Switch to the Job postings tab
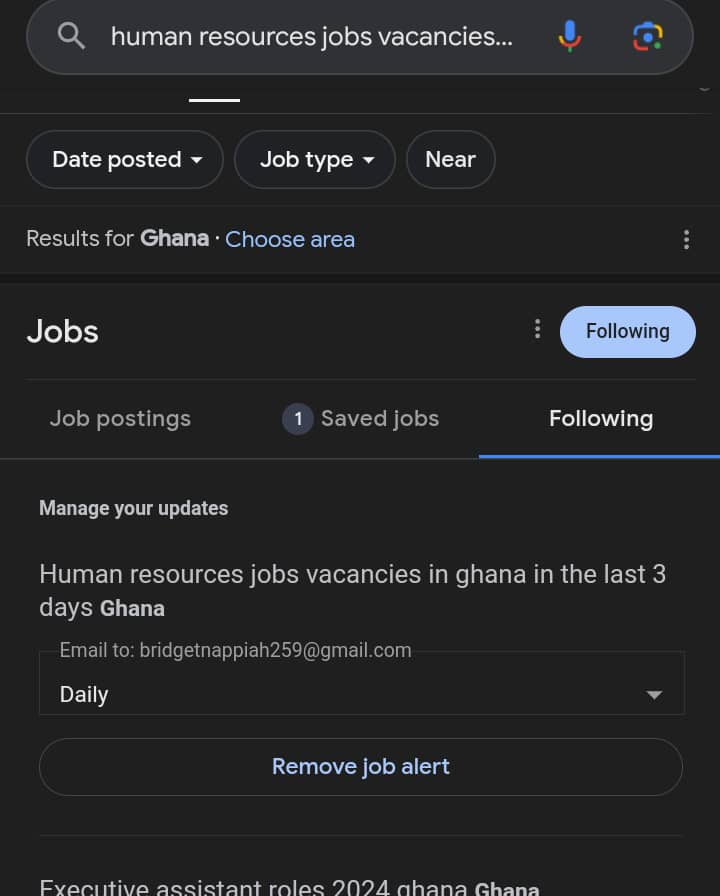This screenshot has width=720, height=896. coord(120,419)
